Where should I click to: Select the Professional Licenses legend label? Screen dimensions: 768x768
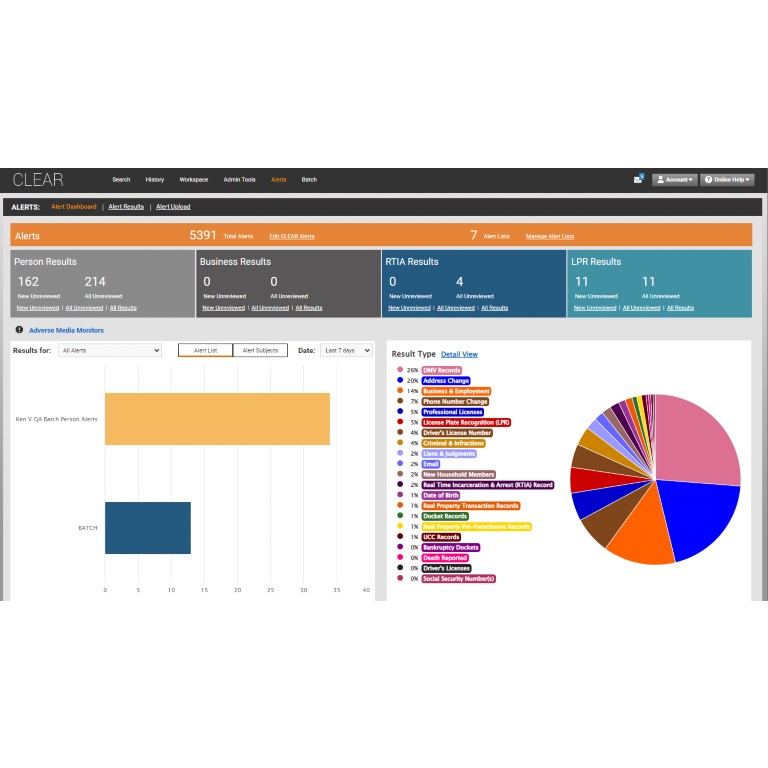coord(453,412)
